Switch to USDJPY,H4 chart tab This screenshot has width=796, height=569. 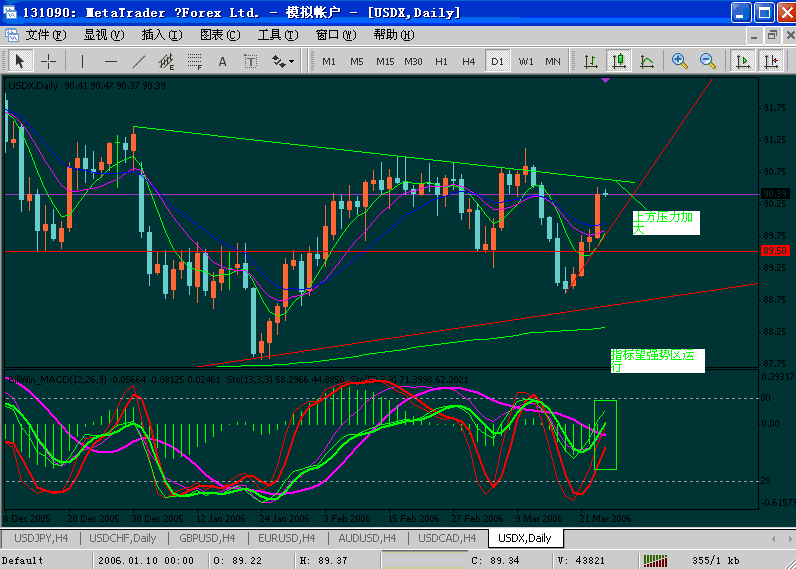pos(41,538)
